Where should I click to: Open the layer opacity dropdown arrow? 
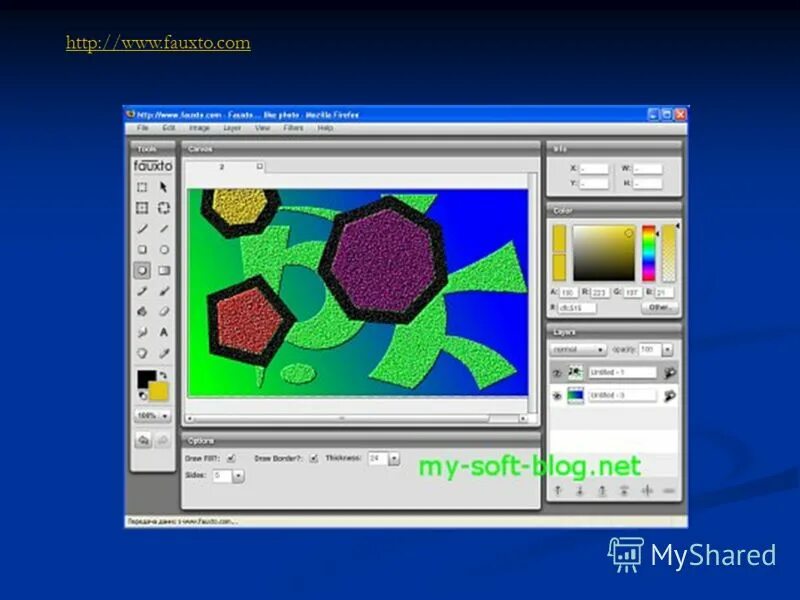pyautogui.click(x=667, y=350)
